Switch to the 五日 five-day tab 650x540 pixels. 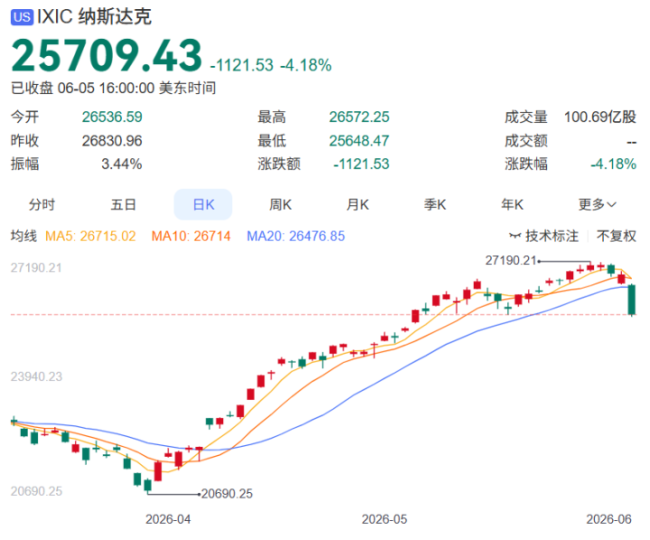pos(123,204)
